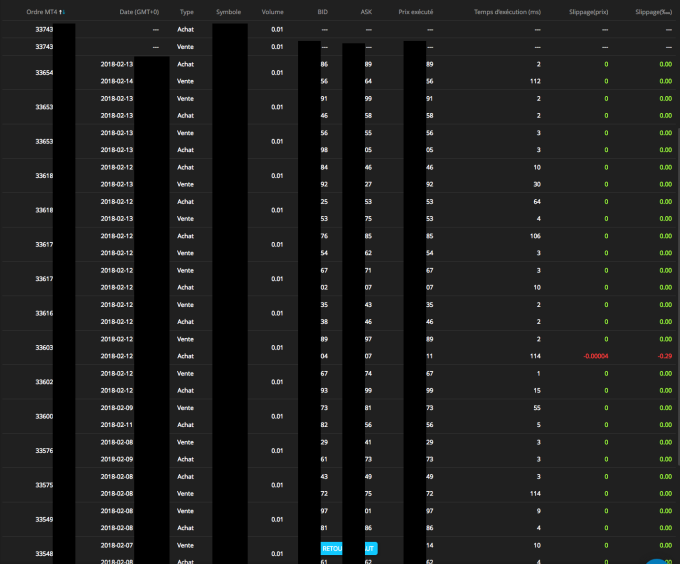Click execution time value 55
680x564 pixels.
coord(537,408)
